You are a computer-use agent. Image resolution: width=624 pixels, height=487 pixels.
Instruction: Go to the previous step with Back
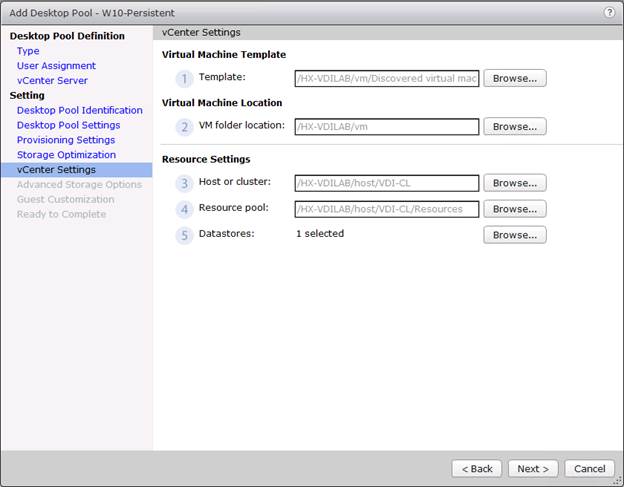click(477, 469)
